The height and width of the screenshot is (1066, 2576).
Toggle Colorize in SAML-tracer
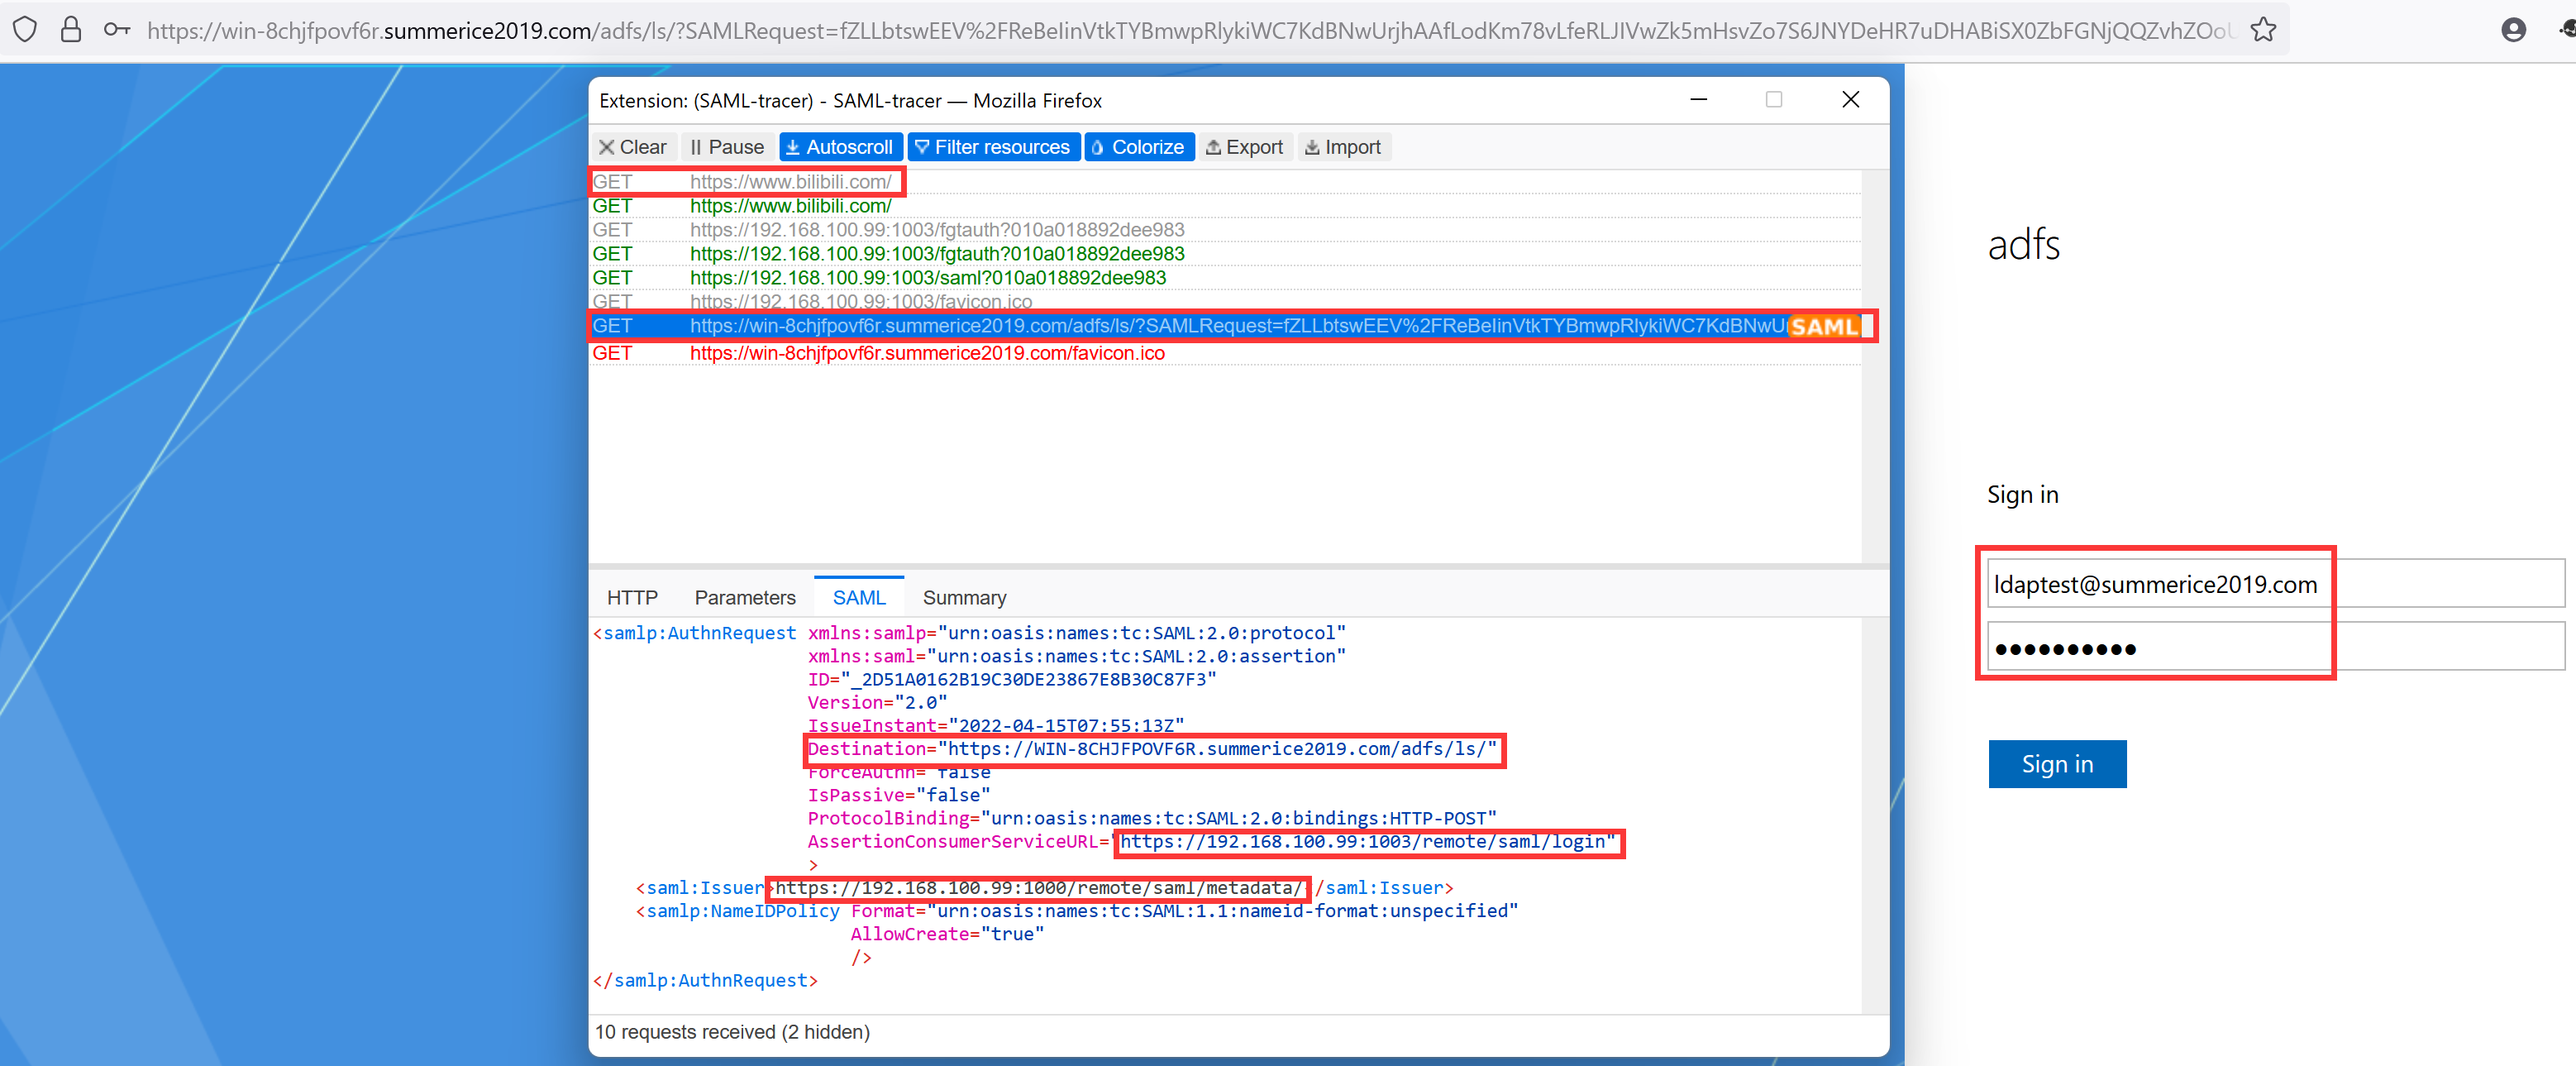pyautogui.click(x=1139, y=147)
